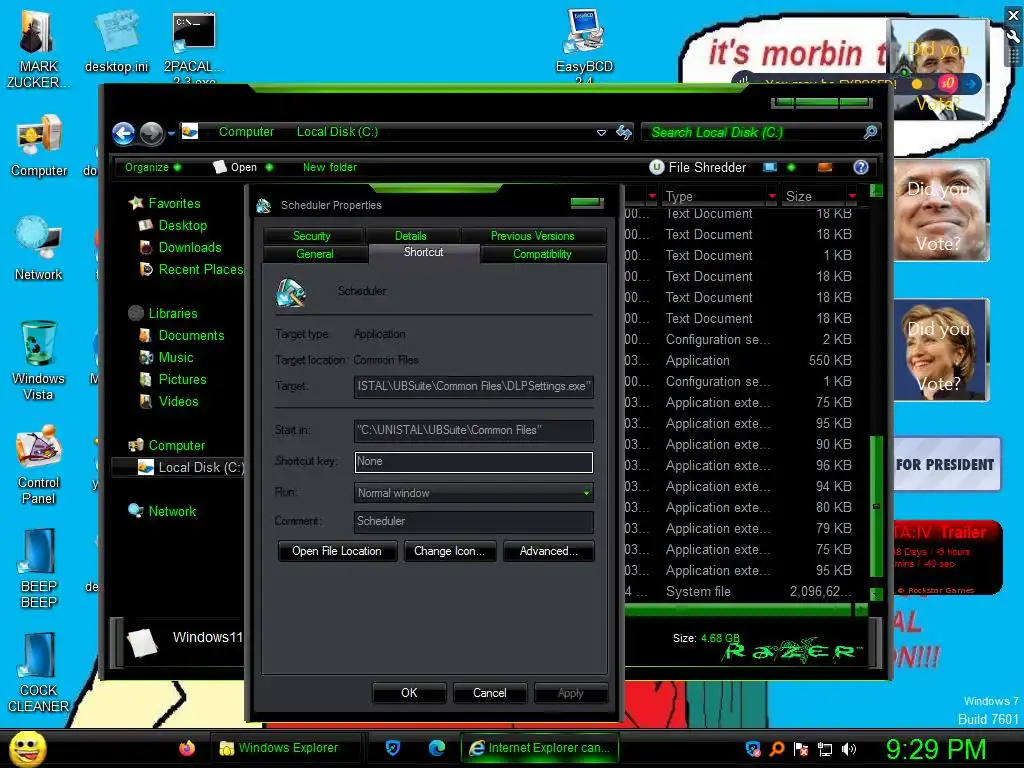1024x768 pixels.
Task: Select the Network desktop icon
Action: pos(39,248)
